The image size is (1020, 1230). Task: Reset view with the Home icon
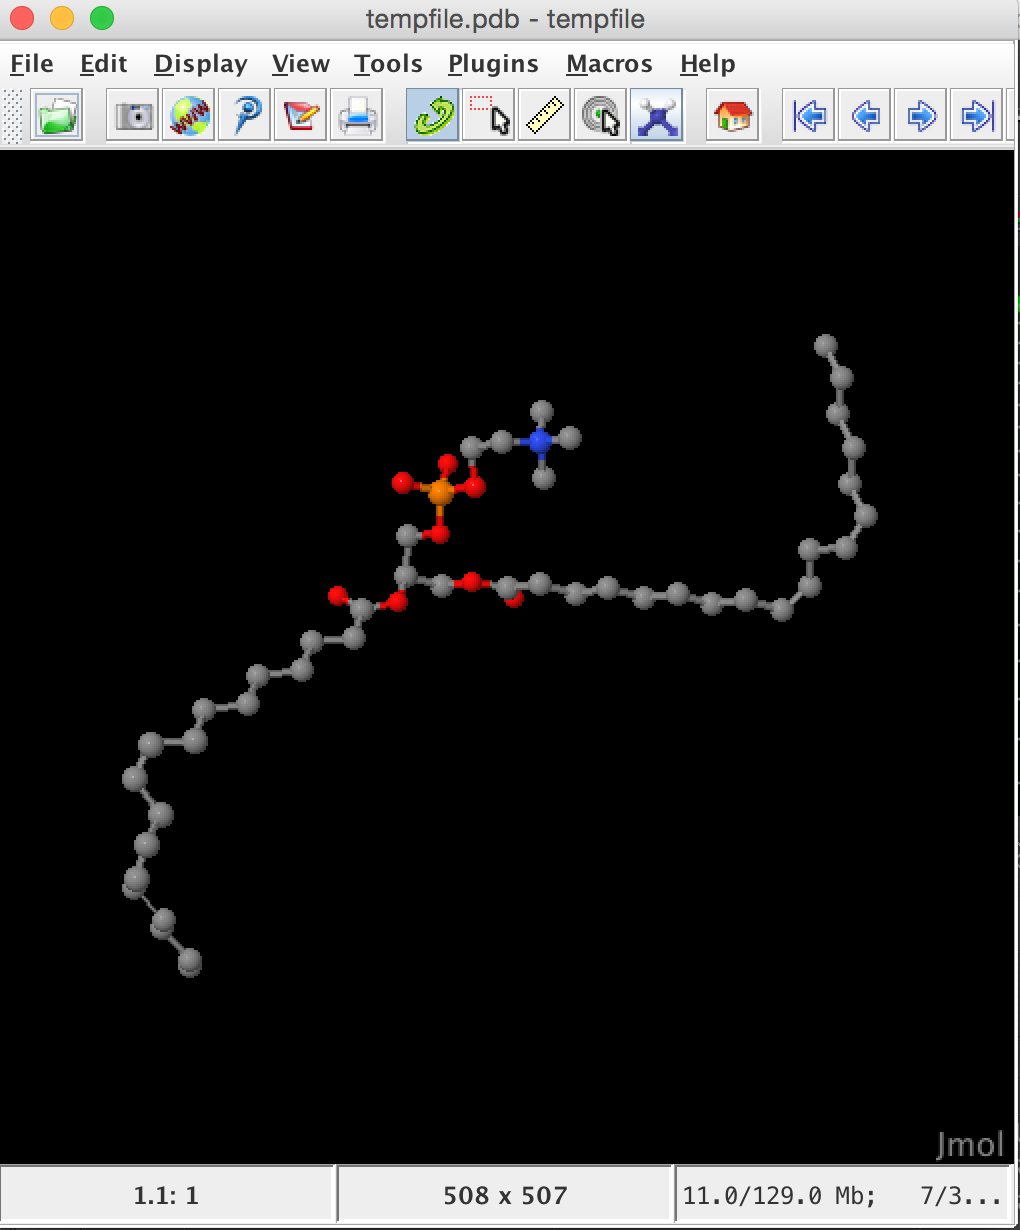pyautogui.click(x=732, y=114)
